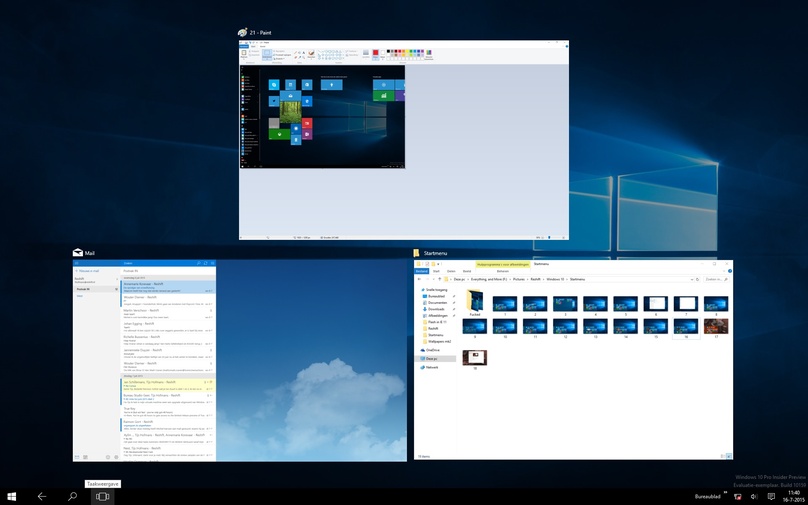Screen dimensions: 808x505
Task: Toggle the Taakweergave (Task View) button
Action: pyautogui.click(x=103, y=496)
